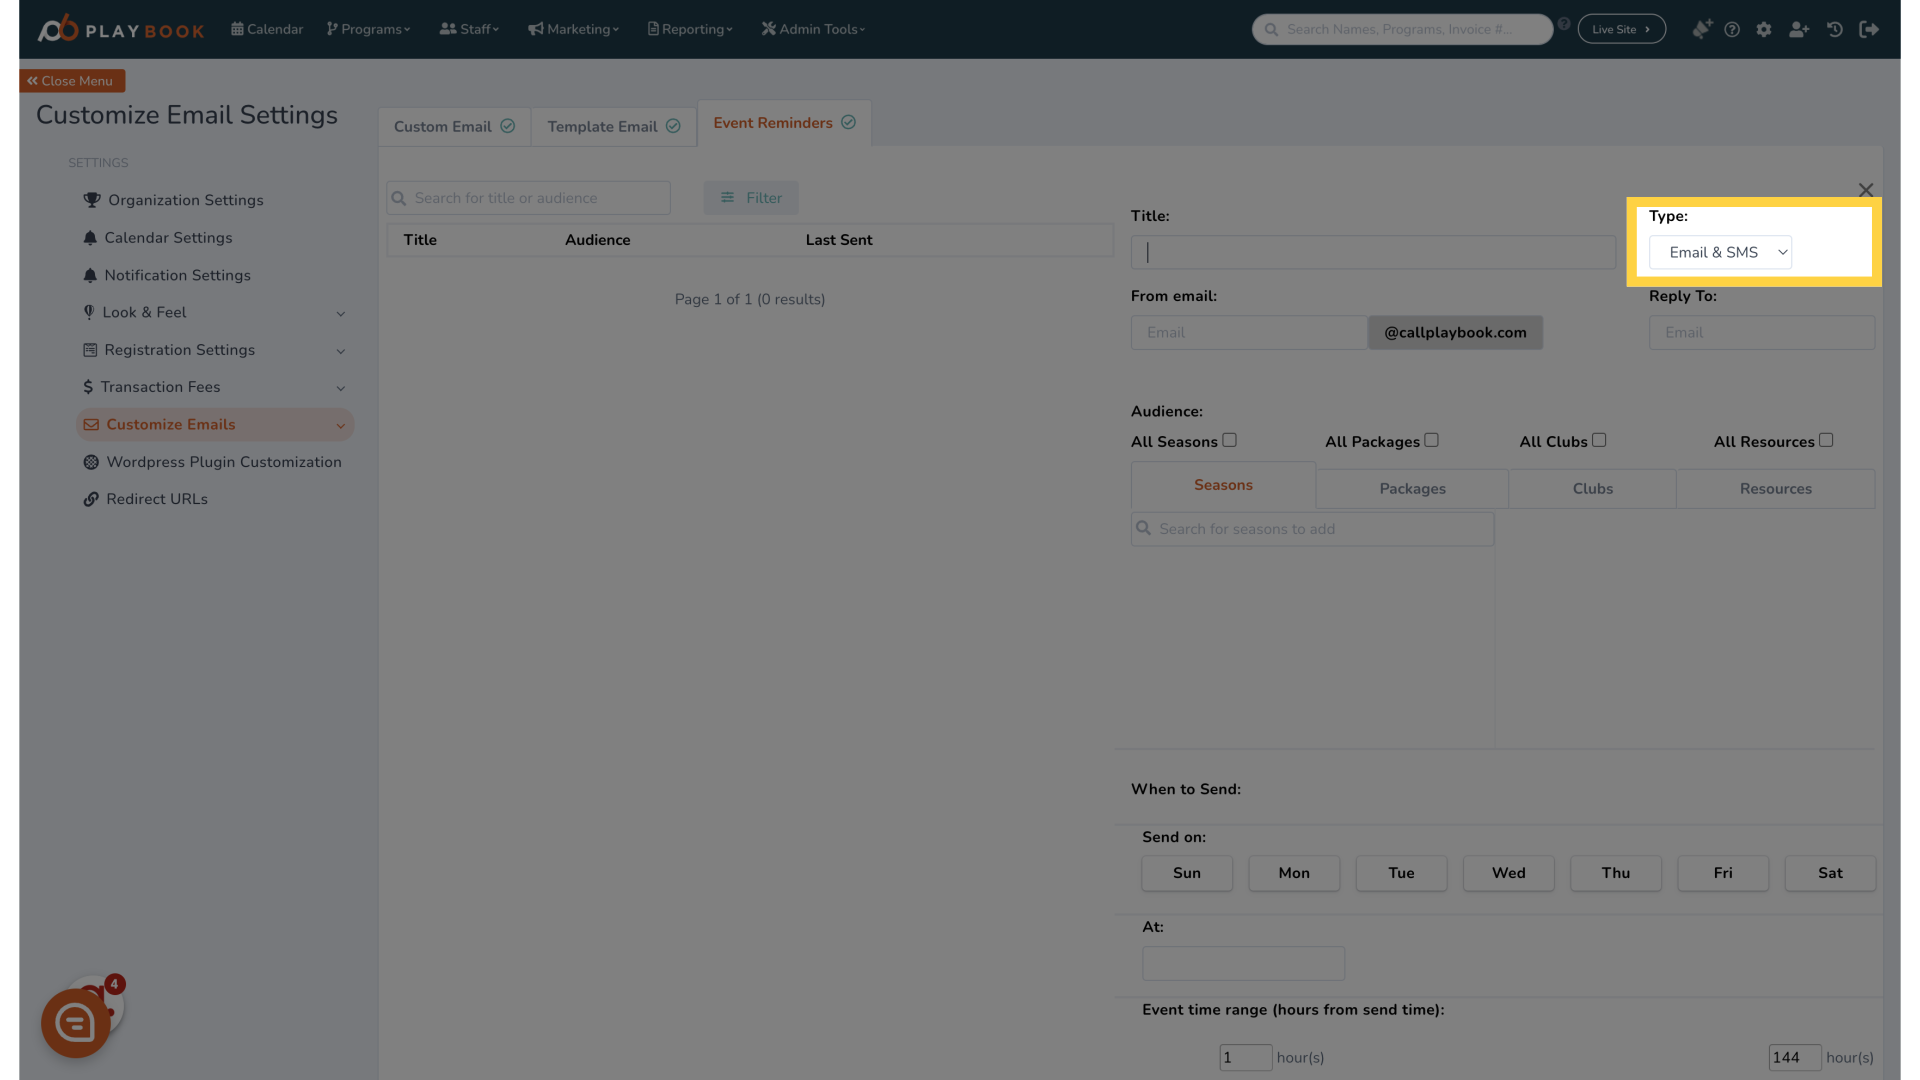The width and height of the screenshot is (1920, 1080).
Task: Toggle the All Seasons checkbox
Action: click(1229, 440)
